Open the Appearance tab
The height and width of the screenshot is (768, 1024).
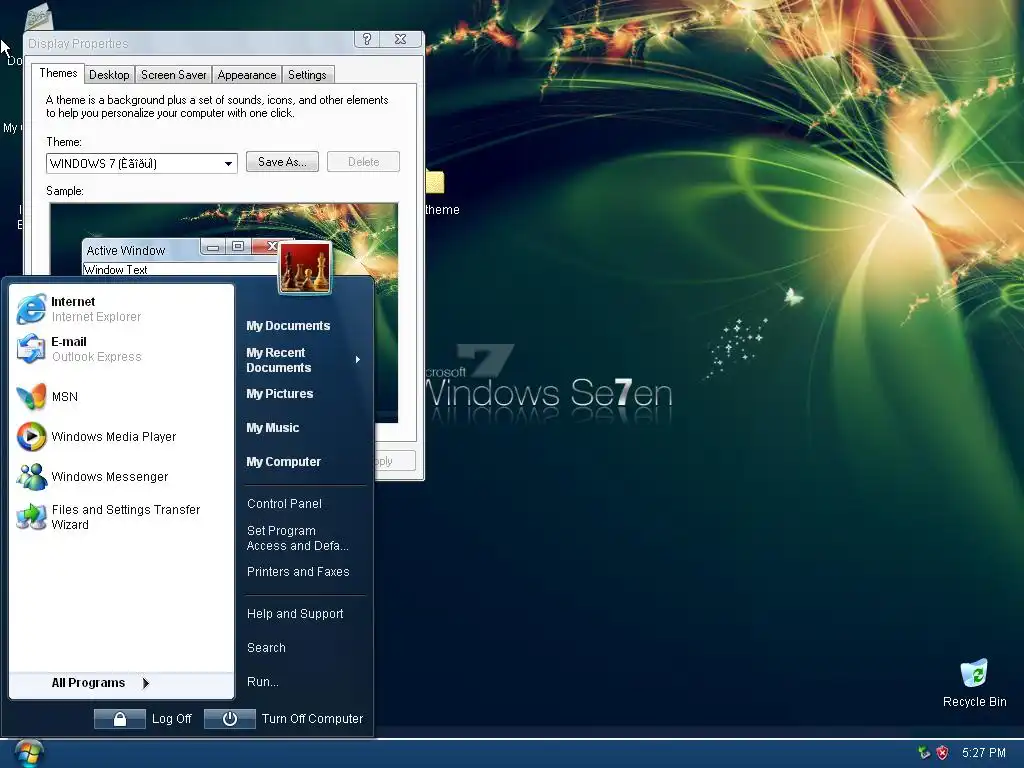pyautogui.click(x=247, y=74)
